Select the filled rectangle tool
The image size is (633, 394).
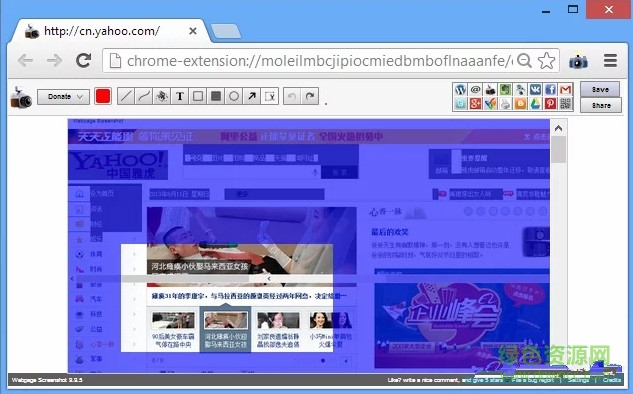coord(216,96)
